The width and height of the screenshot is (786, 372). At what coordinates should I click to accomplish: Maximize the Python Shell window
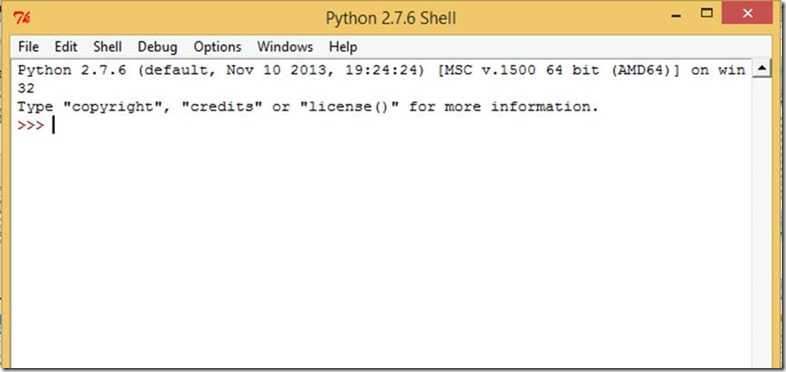pos(706,14)
